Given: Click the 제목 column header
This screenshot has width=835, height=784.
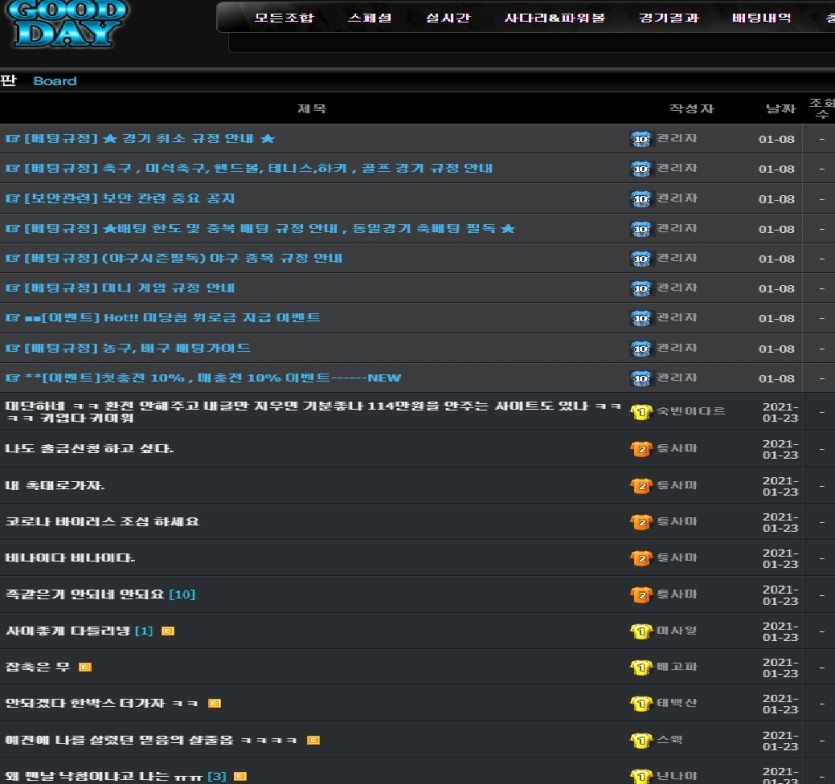Looking at the screenshot, I should coord(312,109).
